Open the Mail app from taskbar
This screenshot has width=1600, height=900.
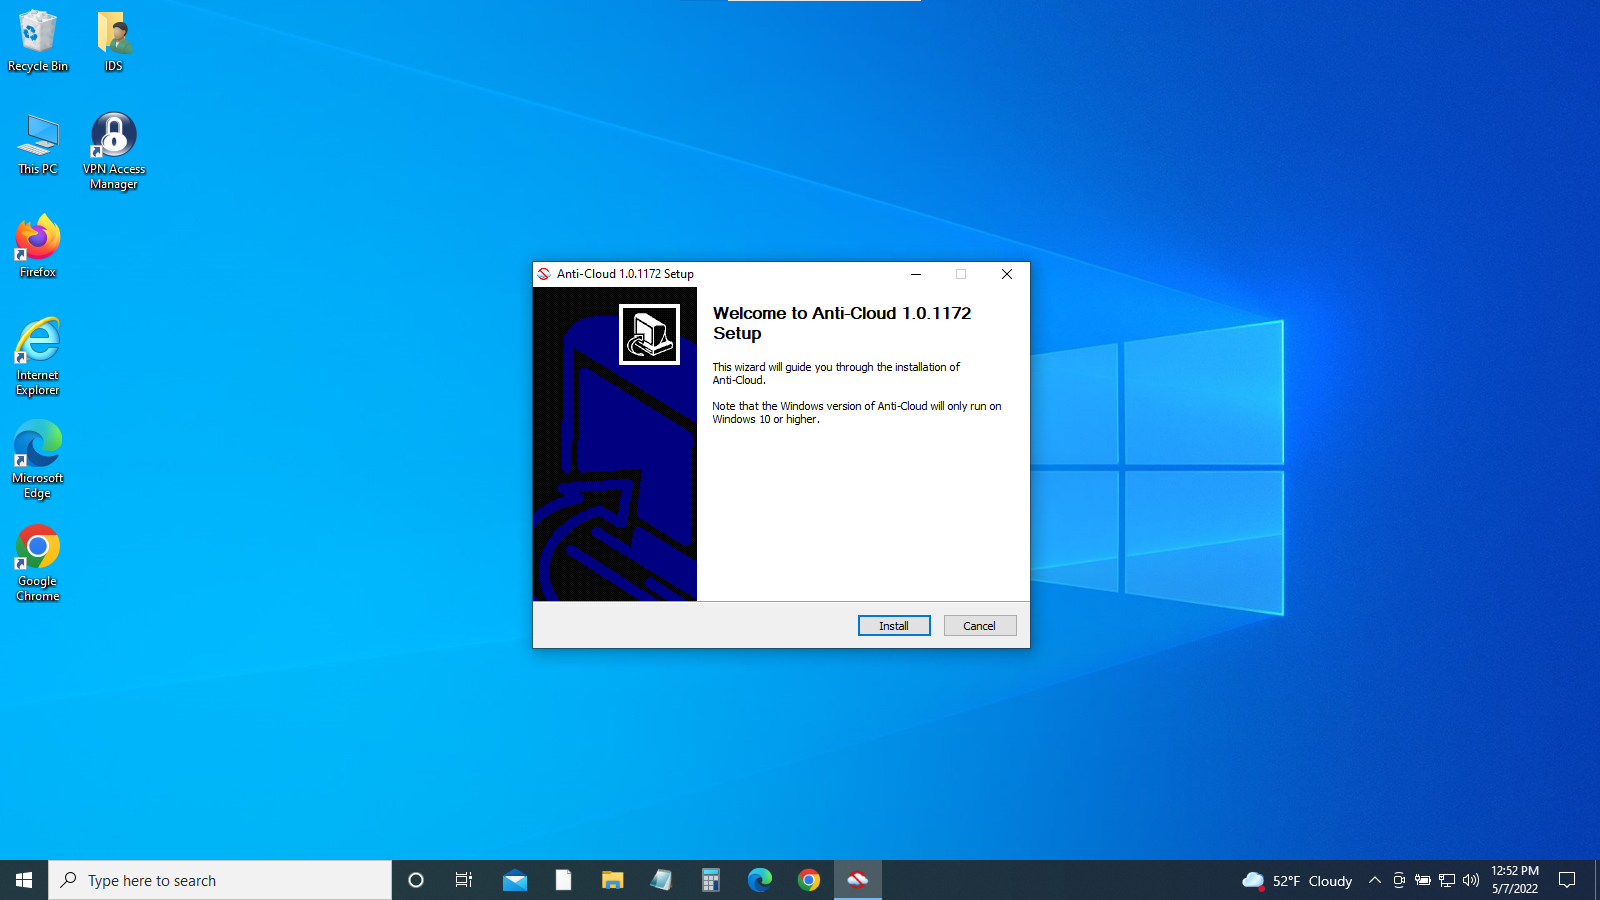(515, 880)
